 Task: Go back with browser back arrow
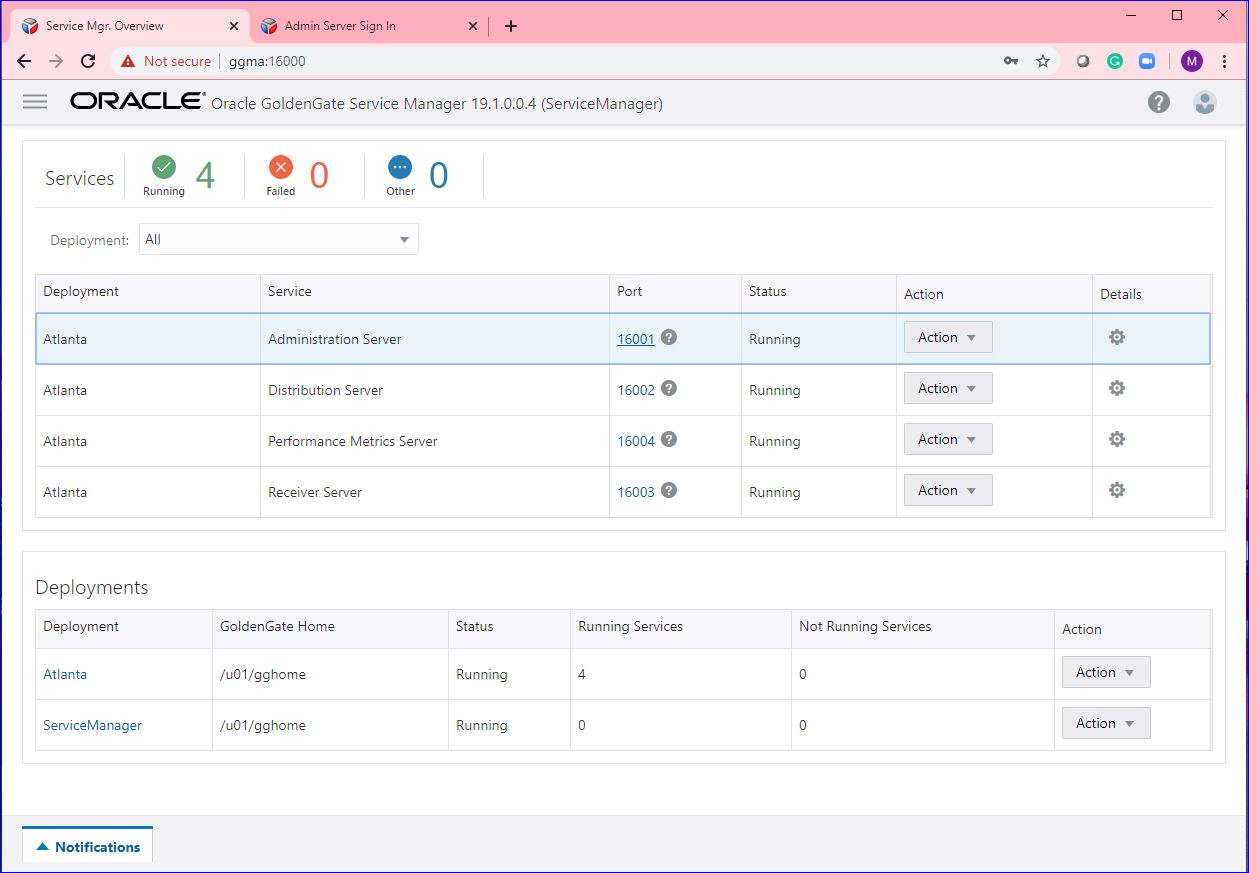(x=24, y=61)
